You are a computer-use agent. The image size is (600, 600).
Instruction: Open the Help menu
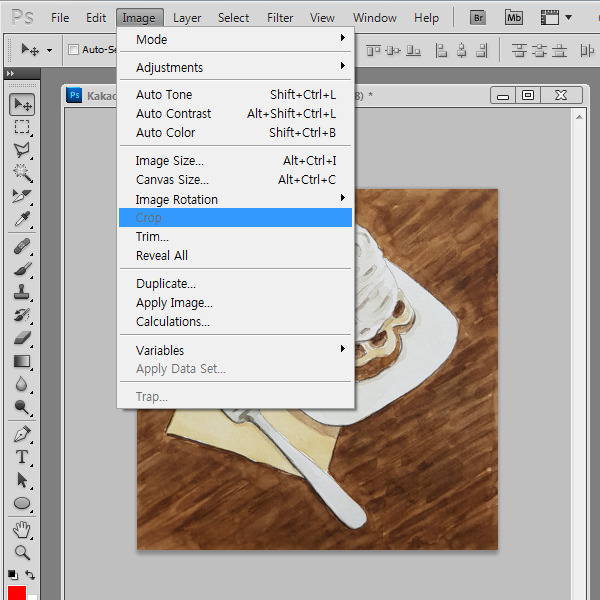tap(426, 18)
